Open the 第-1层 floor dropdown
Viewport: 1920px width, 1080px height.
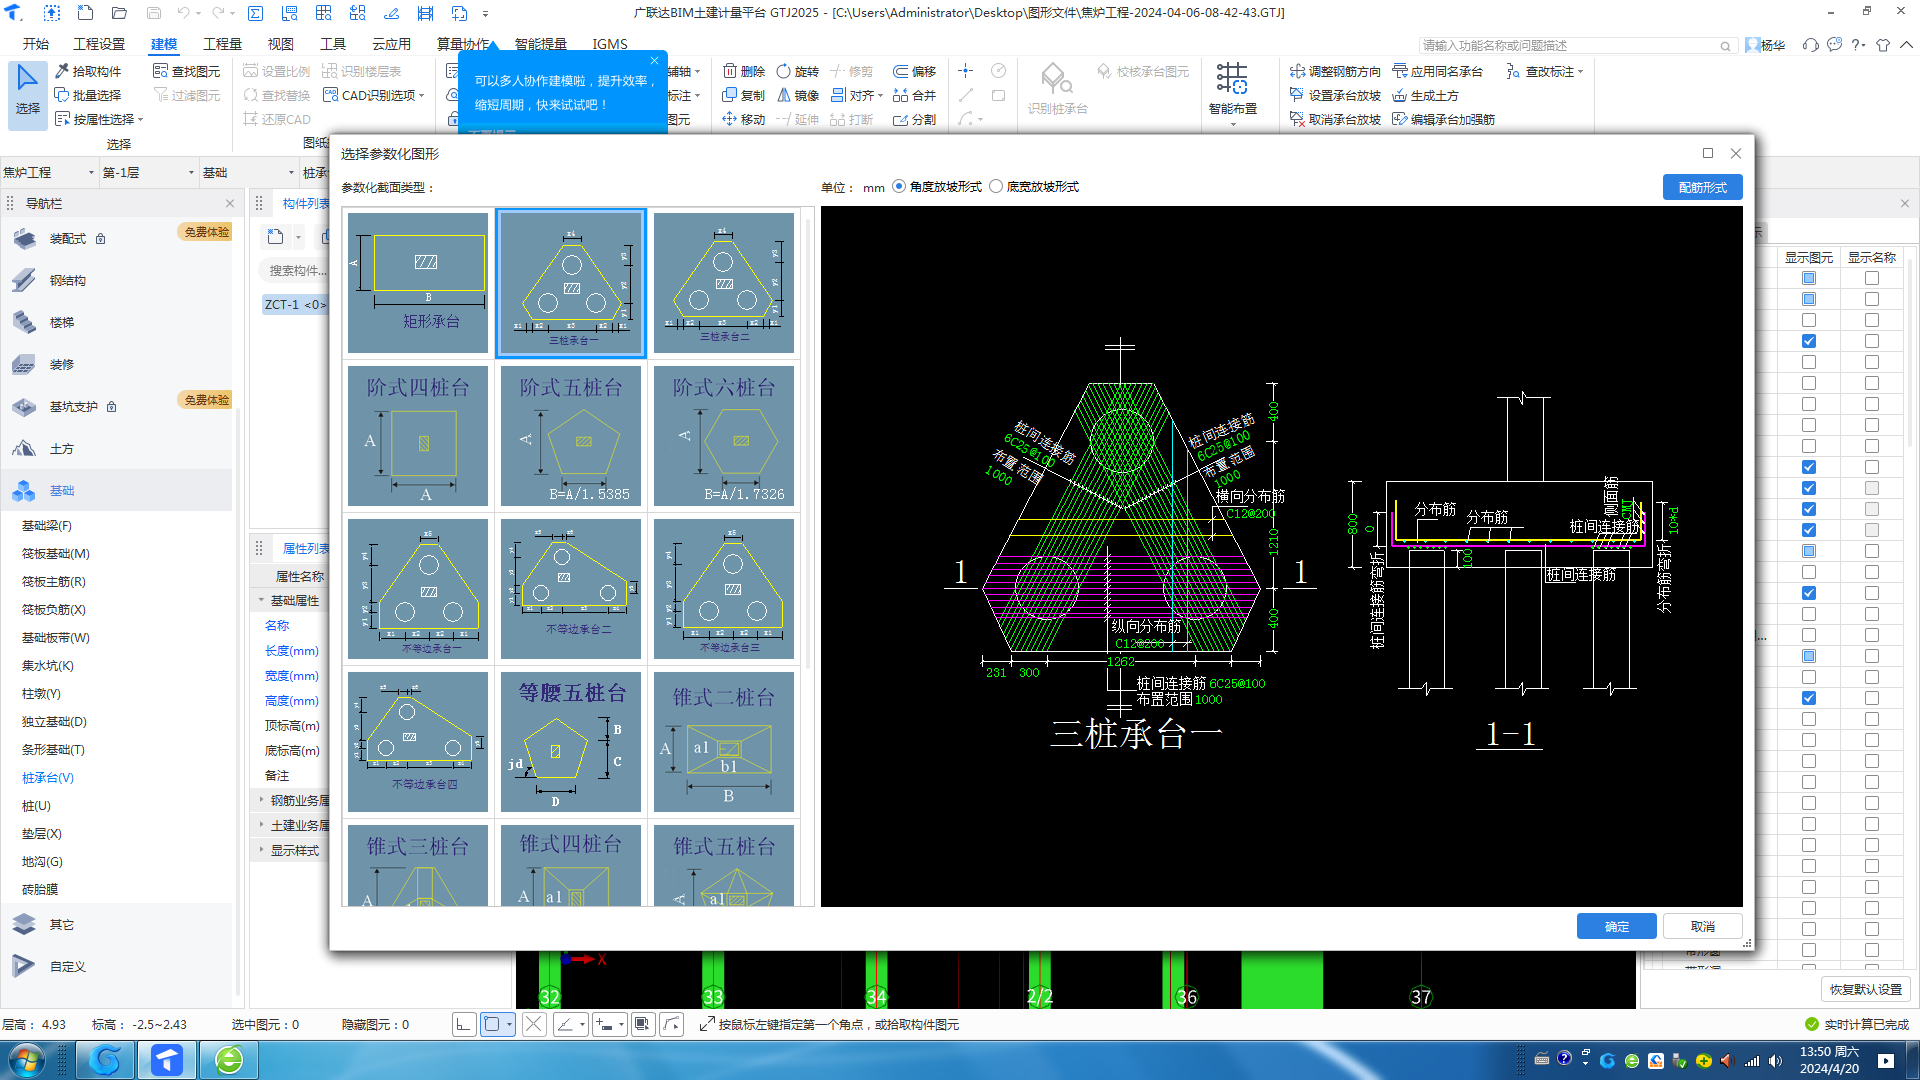(148, 172)
